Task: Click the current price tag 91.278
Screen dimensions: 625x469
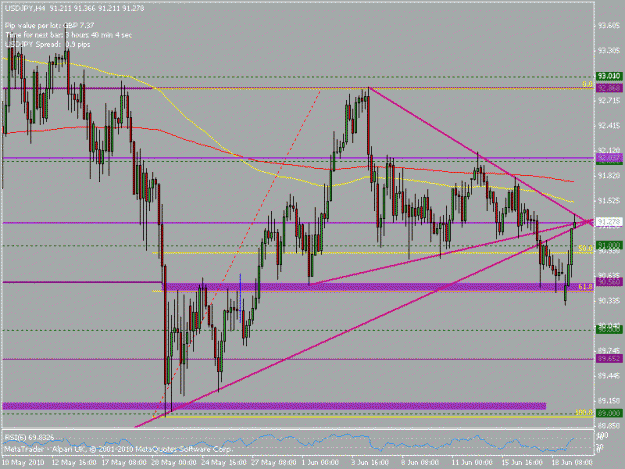Action: tap(609, 222)
